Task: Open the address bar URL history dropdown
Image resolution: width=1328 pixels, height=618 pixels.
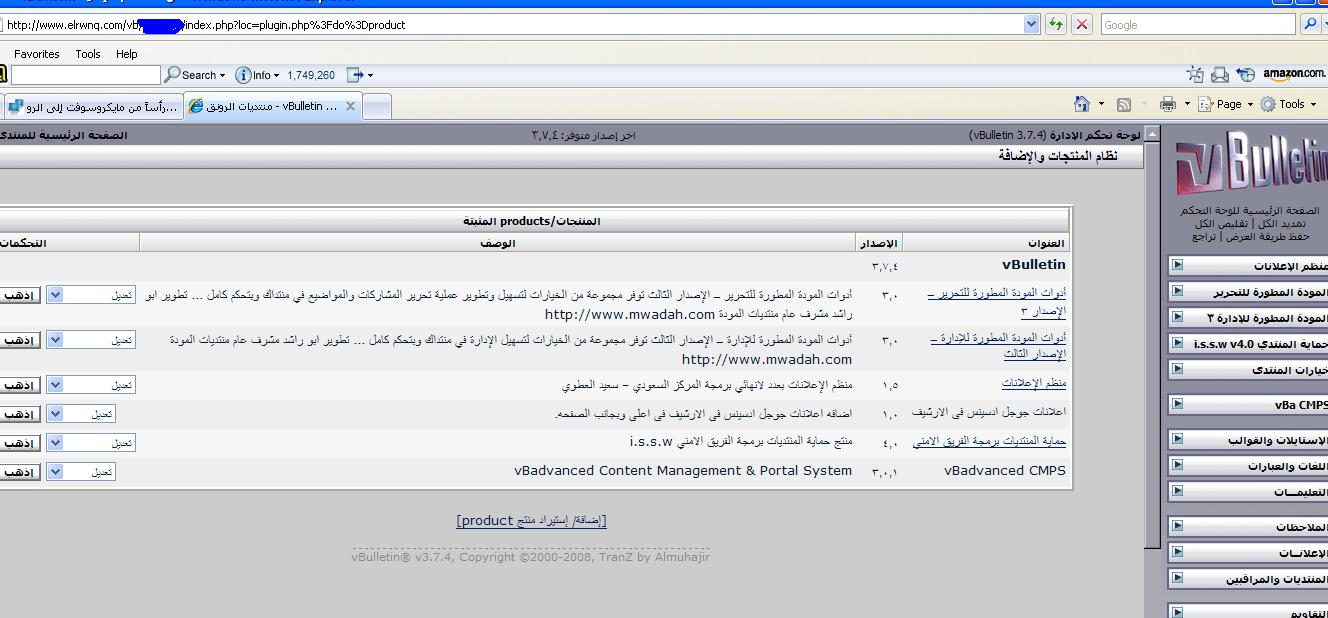Action: coord(1032,25)
